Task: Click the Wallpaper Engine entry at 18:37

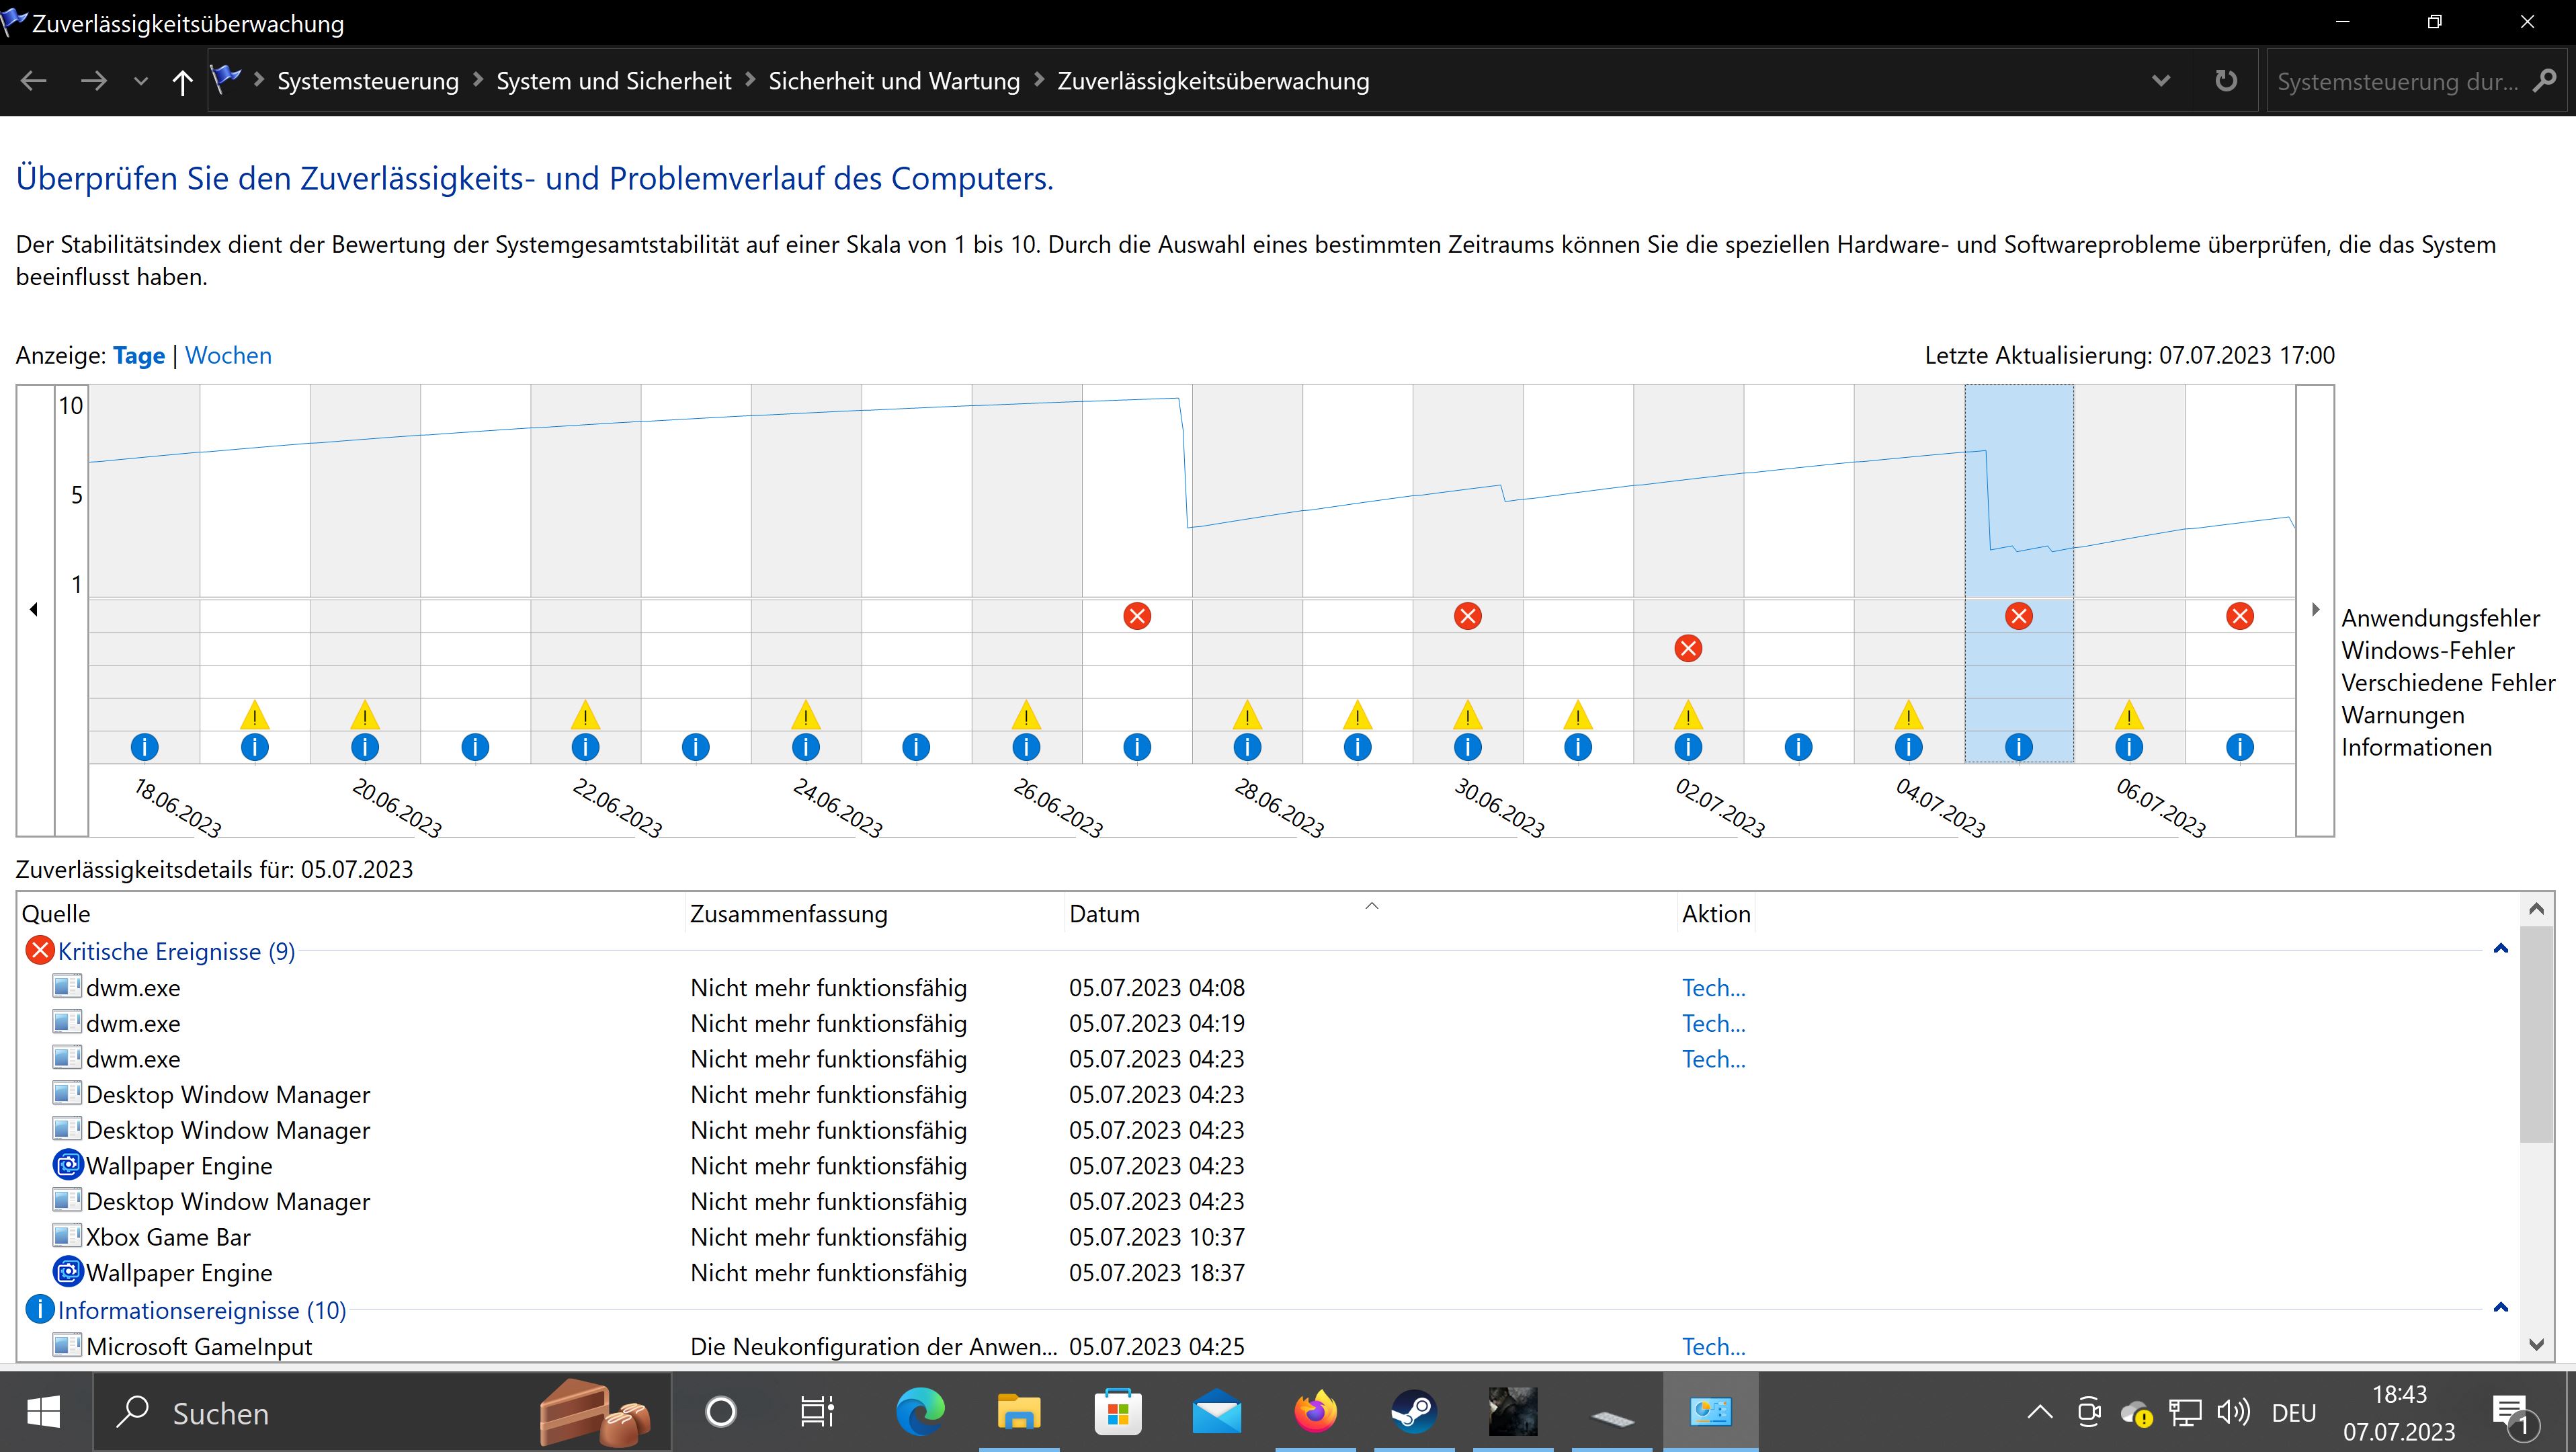Action: coord(179,1273)
